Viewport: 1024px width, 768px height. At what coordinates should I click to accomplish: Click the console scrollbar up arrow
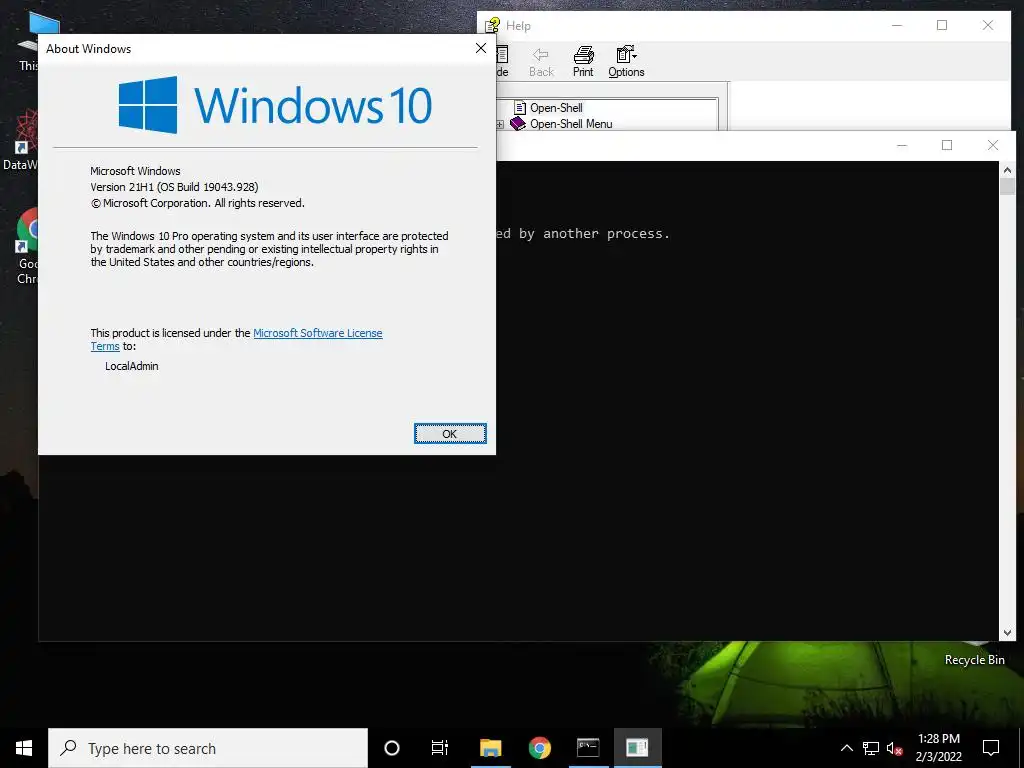[x=1007, y=170]
